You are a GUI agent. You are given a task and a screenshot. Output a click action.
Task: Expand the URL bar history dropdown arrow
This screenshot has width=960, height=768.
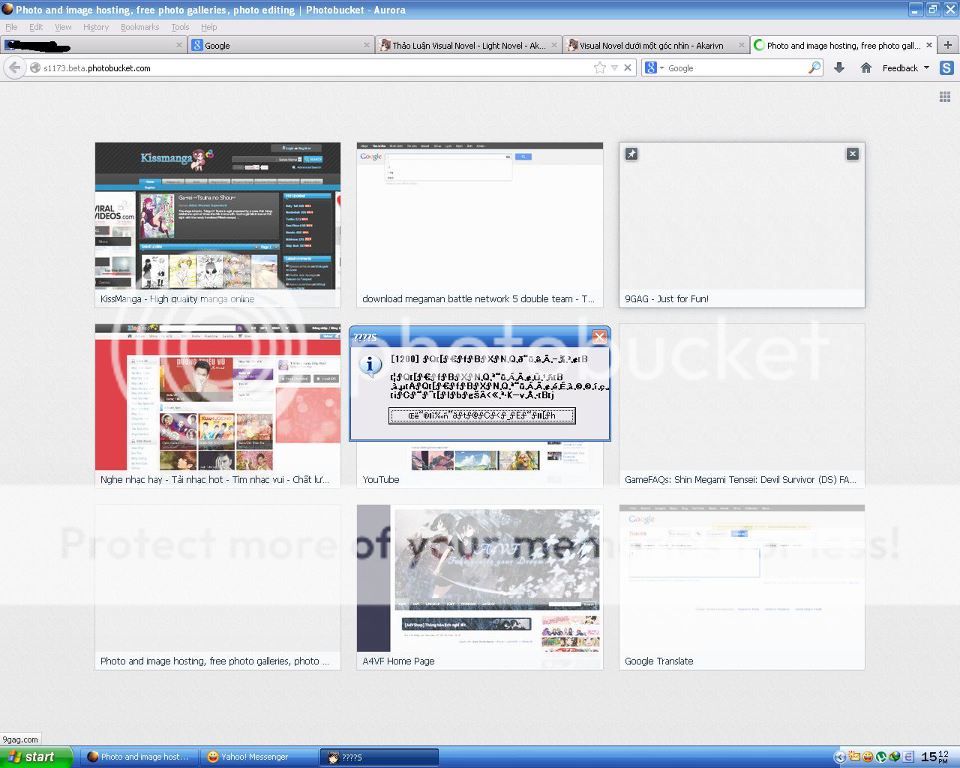pos(615,68)
